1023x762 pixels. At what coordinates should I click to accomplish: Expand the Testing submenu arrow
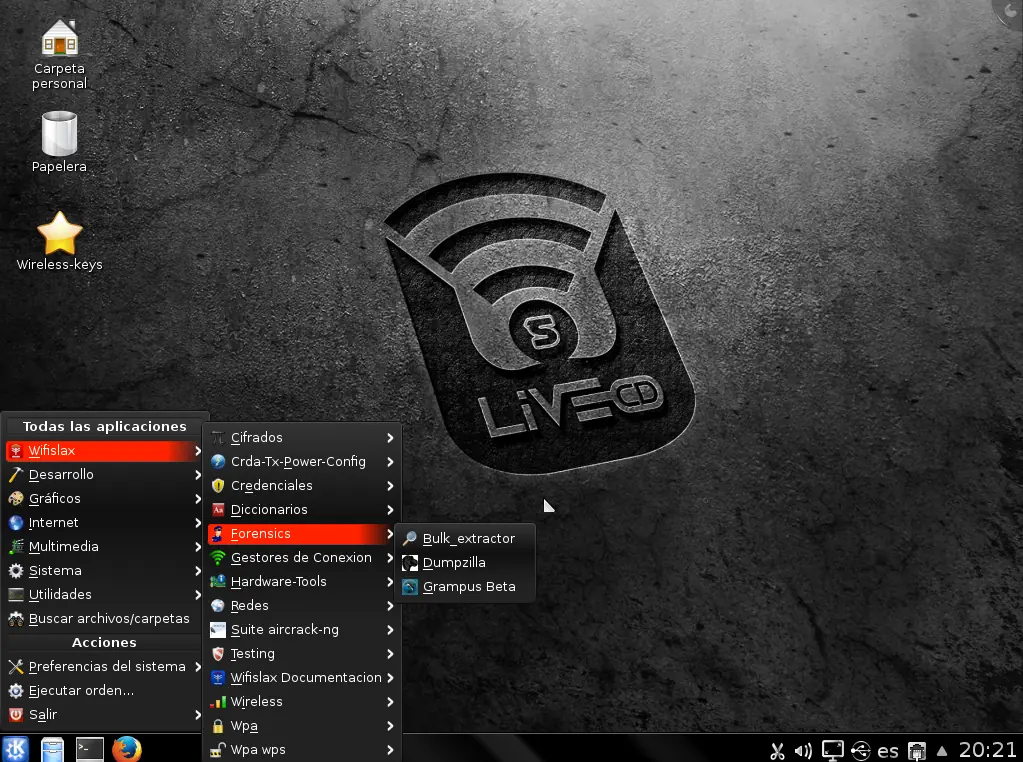click(x=390, y=654)
